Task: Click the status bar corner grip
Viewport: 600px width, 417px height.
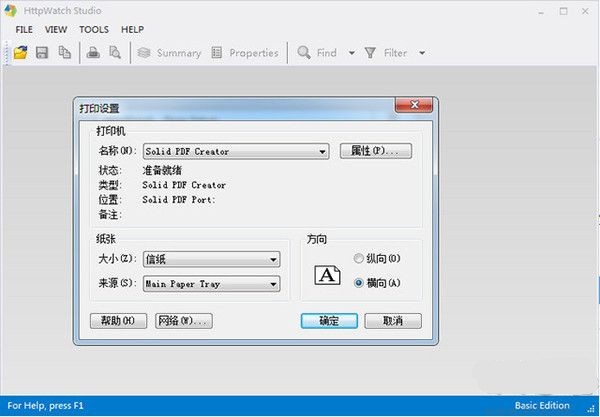Action: click(593, 408)
